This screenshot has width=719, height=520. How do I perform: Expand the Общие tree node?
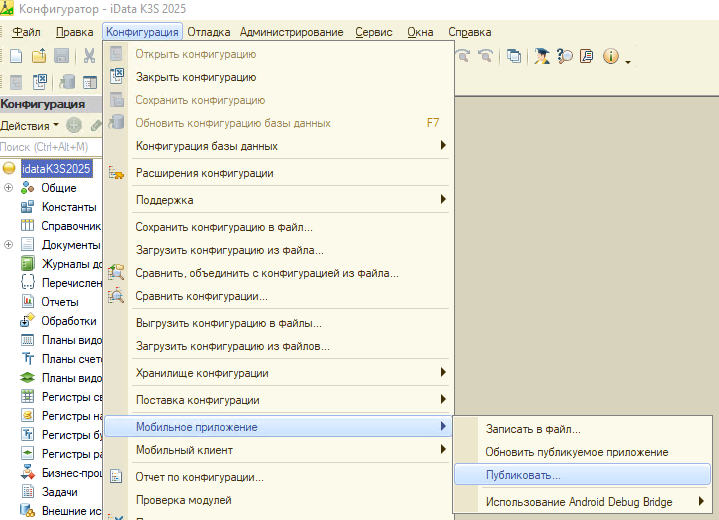(8, 188)
